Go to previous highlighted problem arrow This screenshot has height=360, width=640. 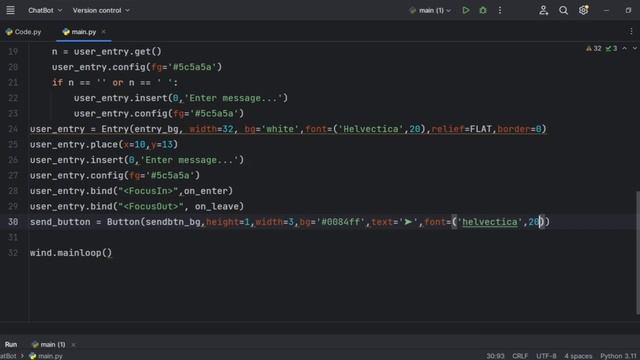coord(624,49)
